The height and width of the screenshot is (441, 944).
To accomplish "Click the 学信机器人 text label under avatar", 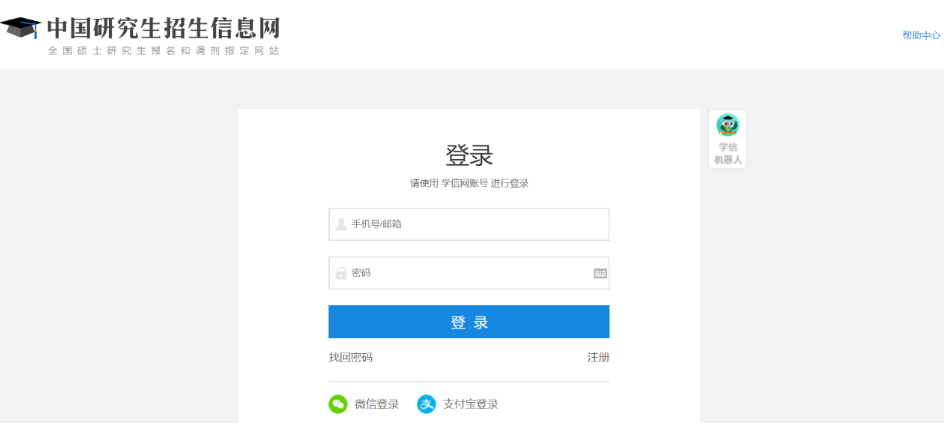I will [x=727, y=153].
